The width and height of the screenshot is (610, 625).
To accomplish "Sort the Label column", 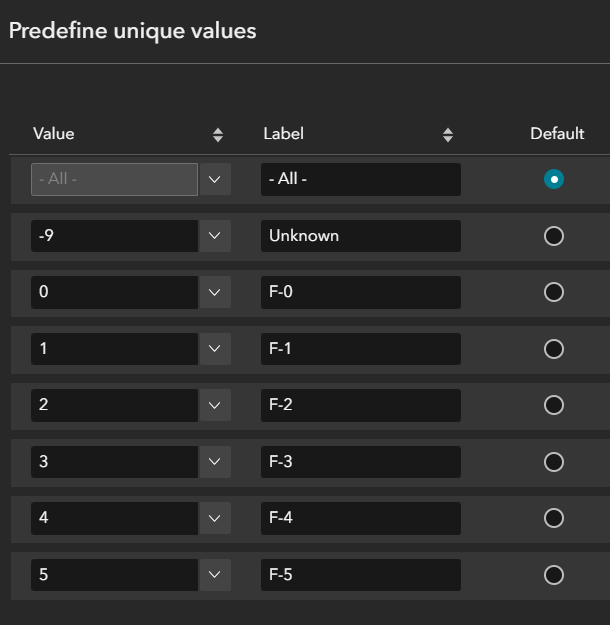I will pyautogui.click(x=448, y=134).
